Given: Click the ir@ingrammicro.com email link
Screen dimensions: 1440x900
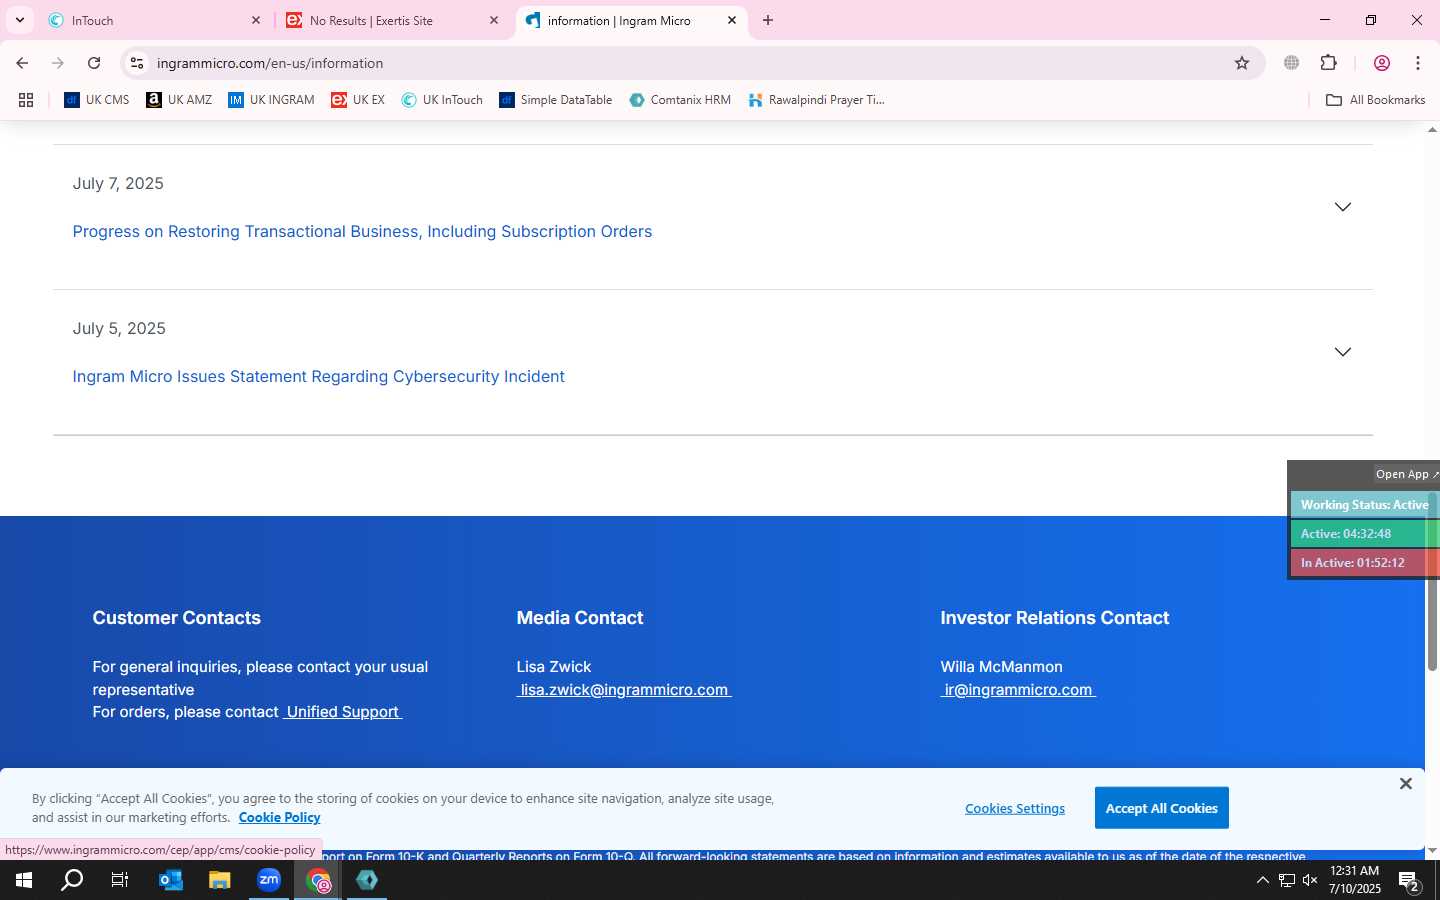Looking at the screenshot, I should pyautogui.click(x=1018, y=690).
